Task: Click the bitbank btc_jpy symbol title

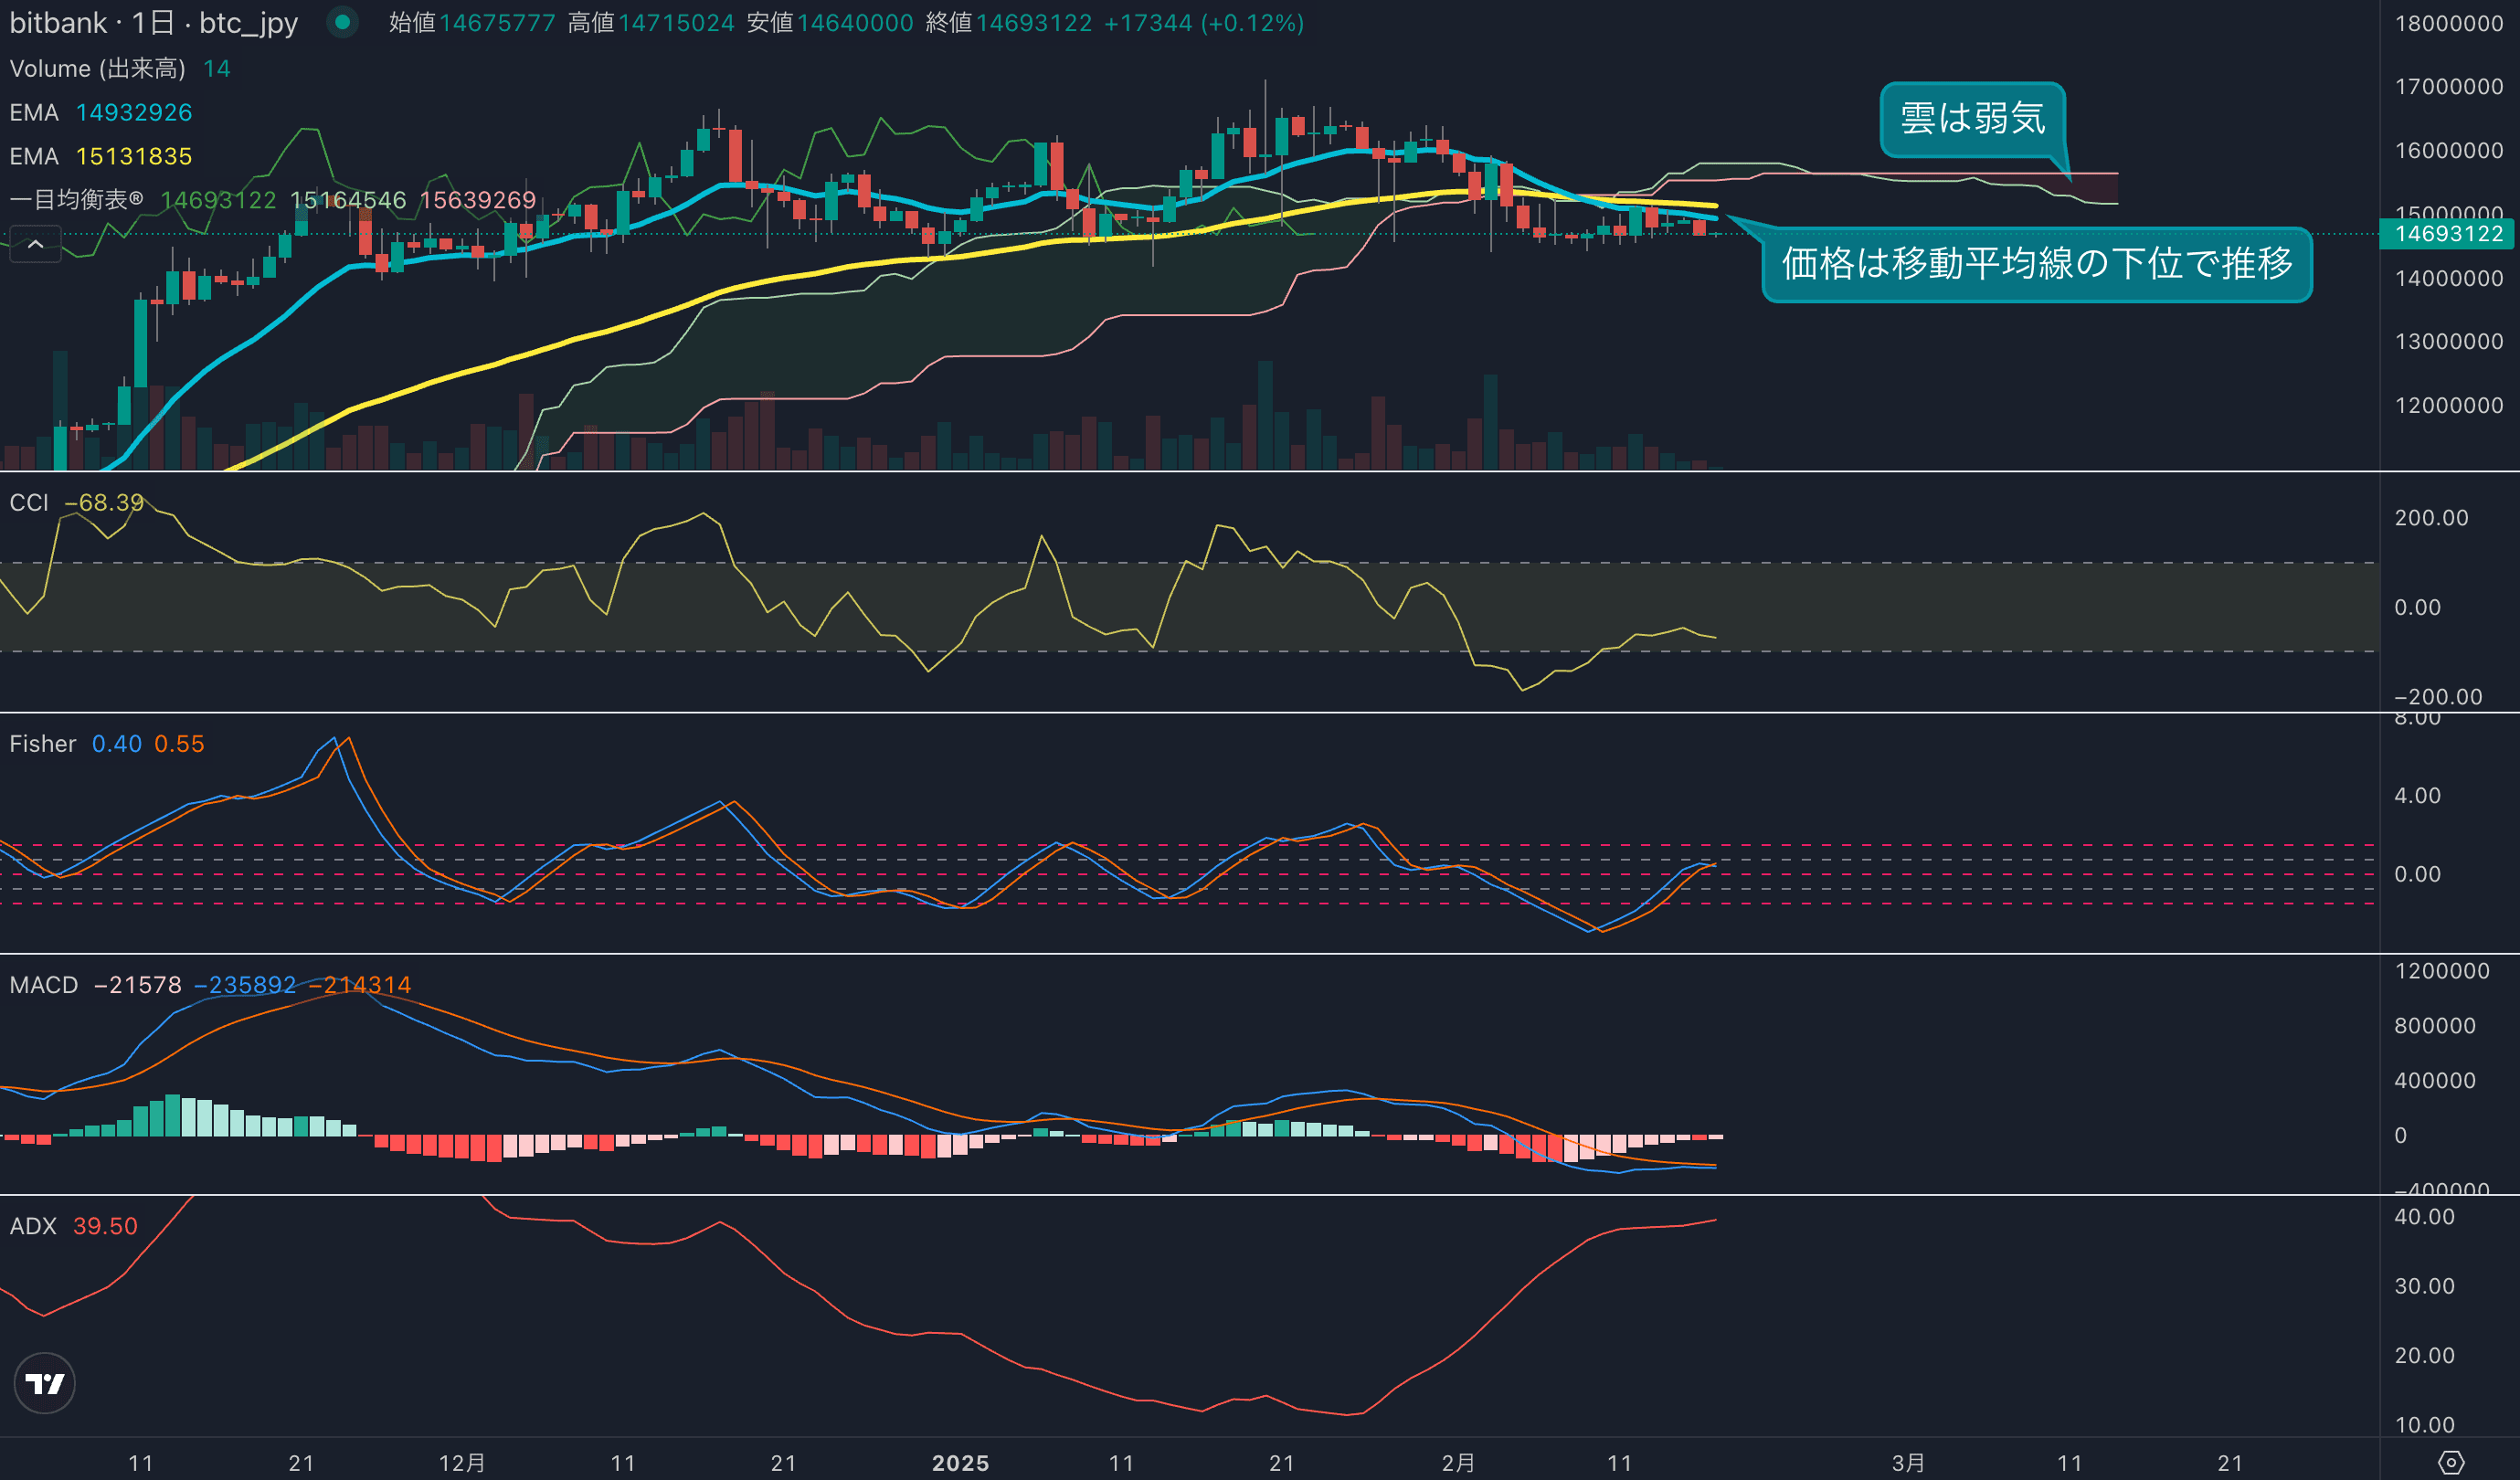Action: click(x=153, y=22)
